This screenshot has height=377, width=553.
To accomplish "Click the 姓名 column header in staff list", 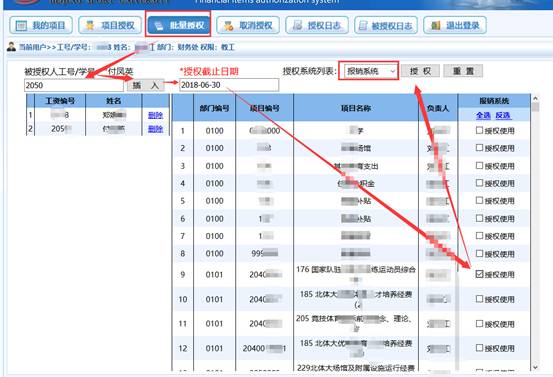I will (x=114, y=101).
